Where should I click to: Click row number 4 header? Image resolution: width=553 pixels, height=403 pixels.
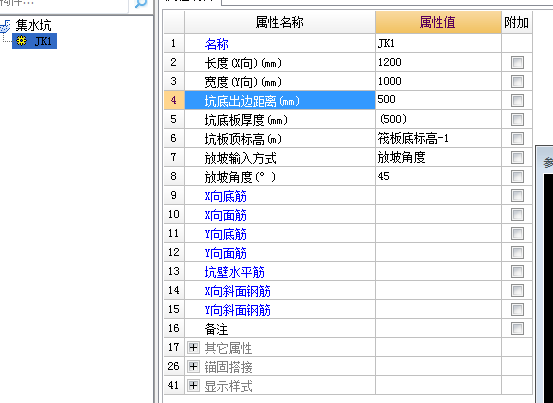(x=174, y=100)
